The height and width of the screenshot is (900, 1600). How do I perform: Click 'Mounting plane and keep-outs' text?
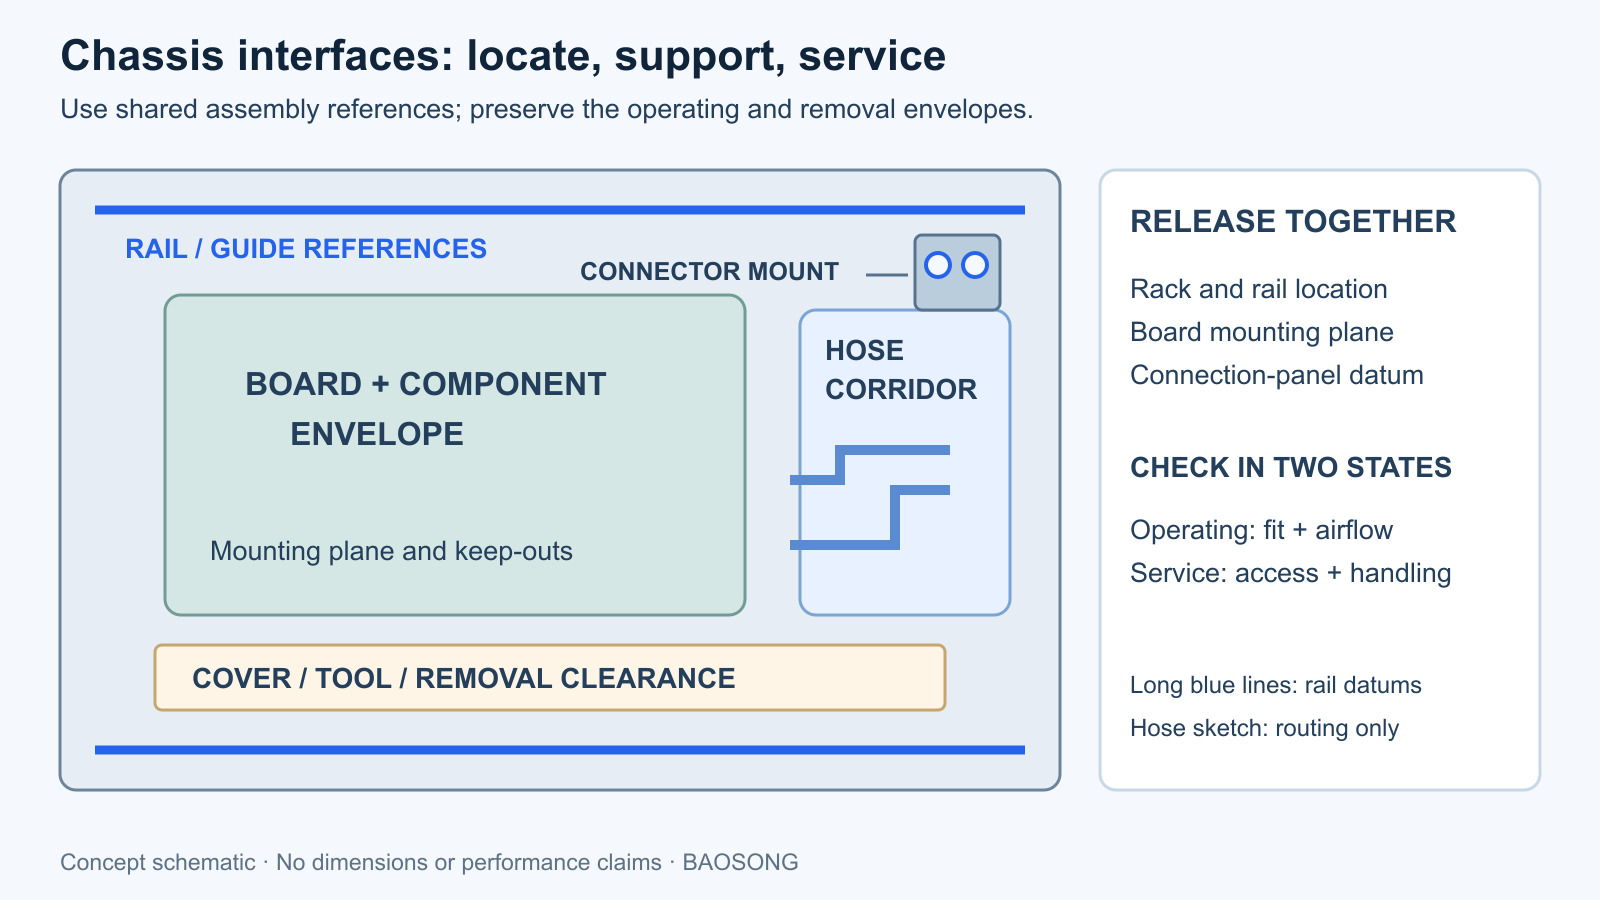coord(391,551)
